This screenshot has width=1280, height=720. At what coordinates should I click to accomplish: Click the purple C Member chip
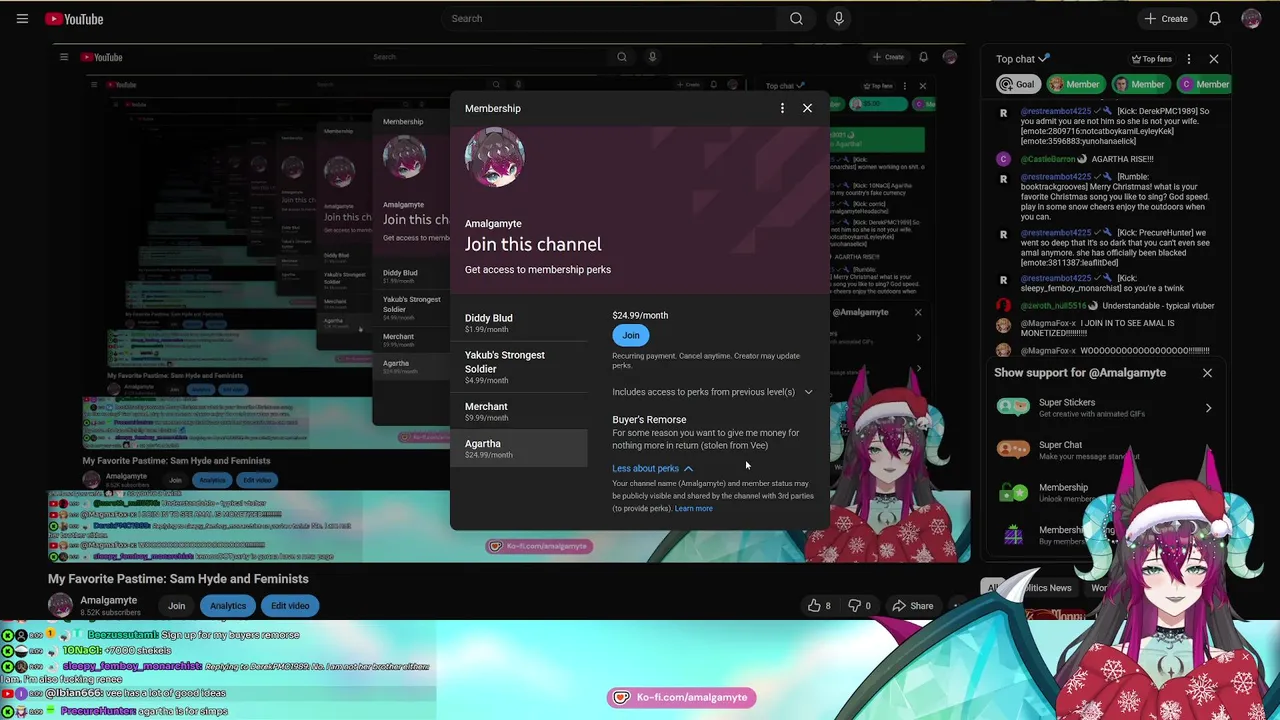pyautogui.click(x=1205, y=84)
